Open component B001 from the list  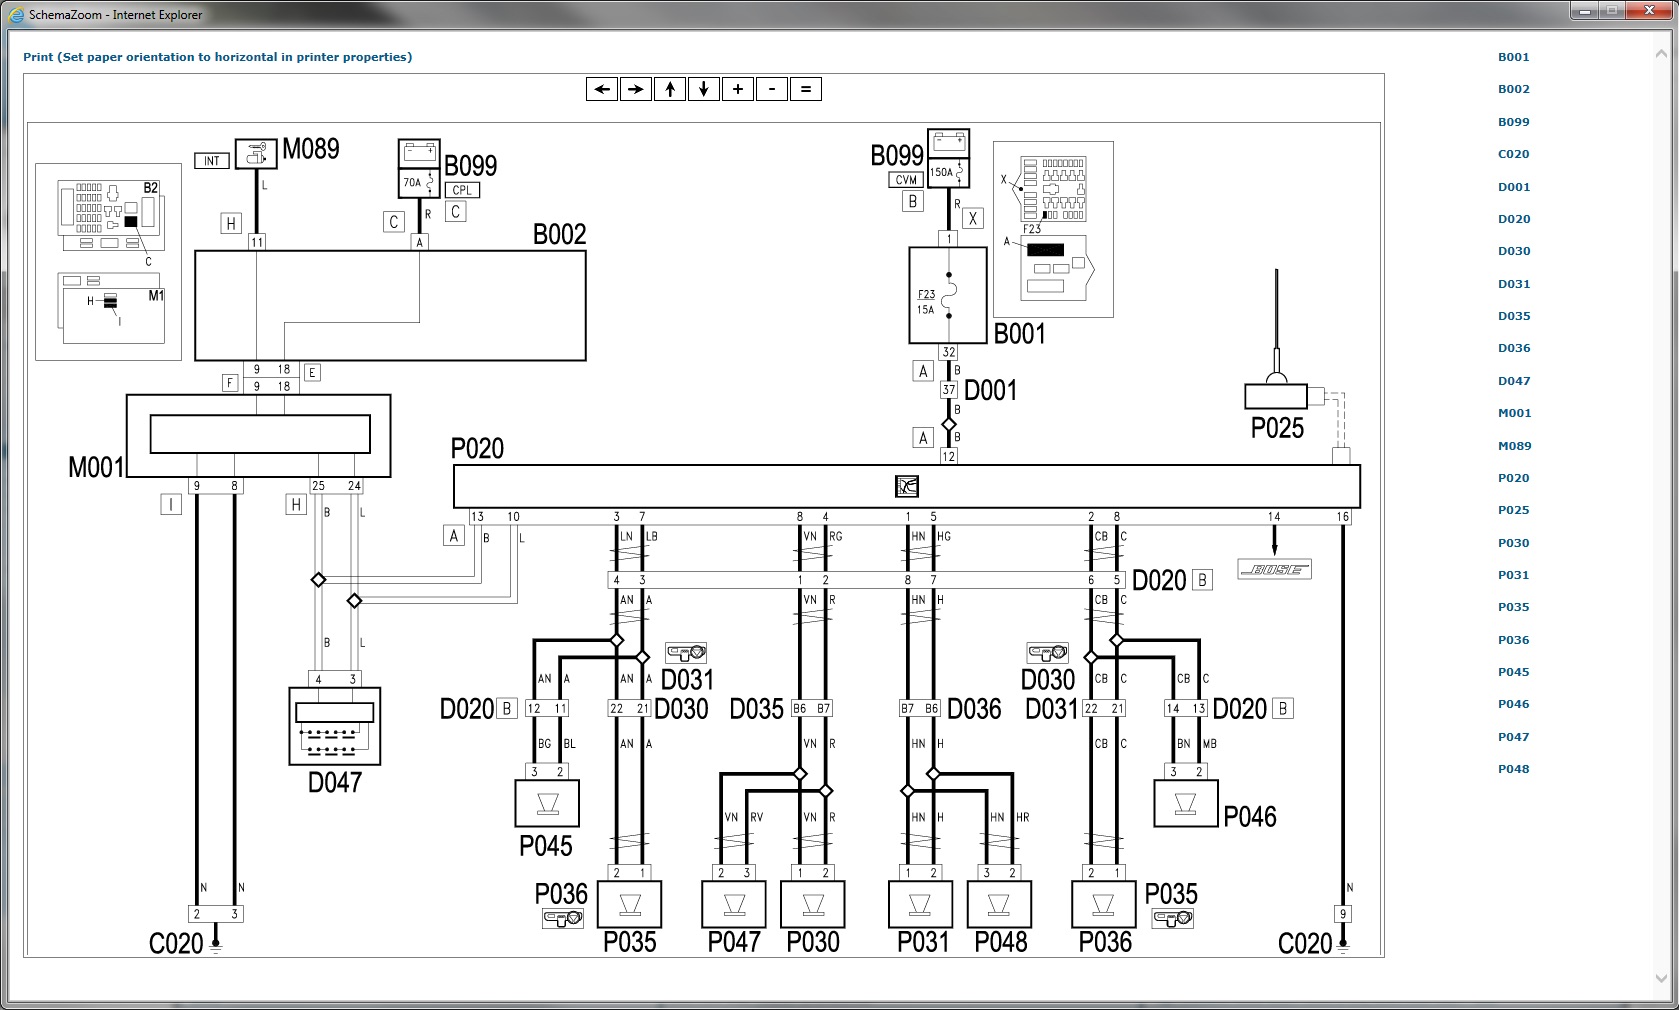1513,57
